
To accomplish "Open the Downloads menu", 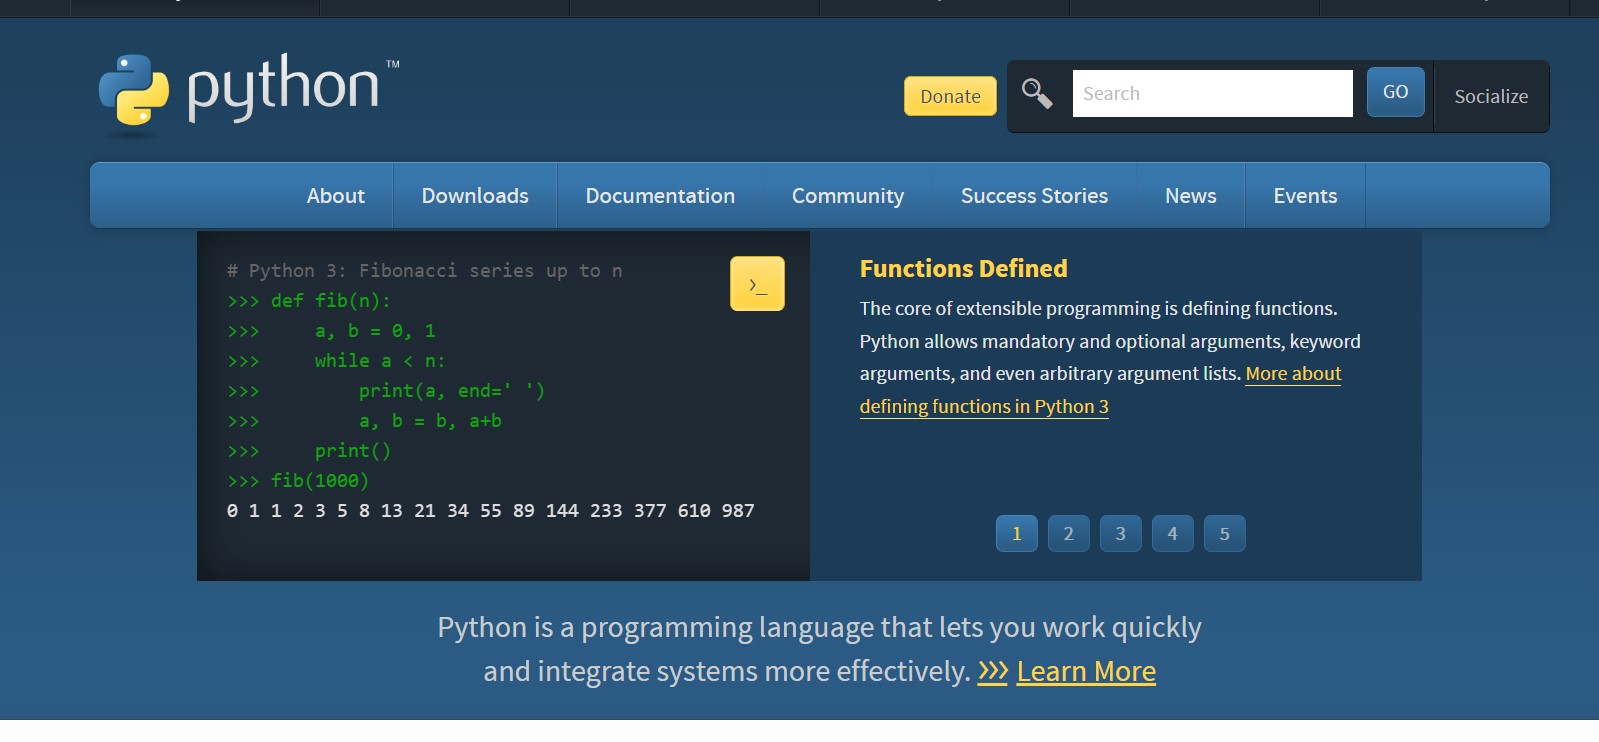I will 475,196.
